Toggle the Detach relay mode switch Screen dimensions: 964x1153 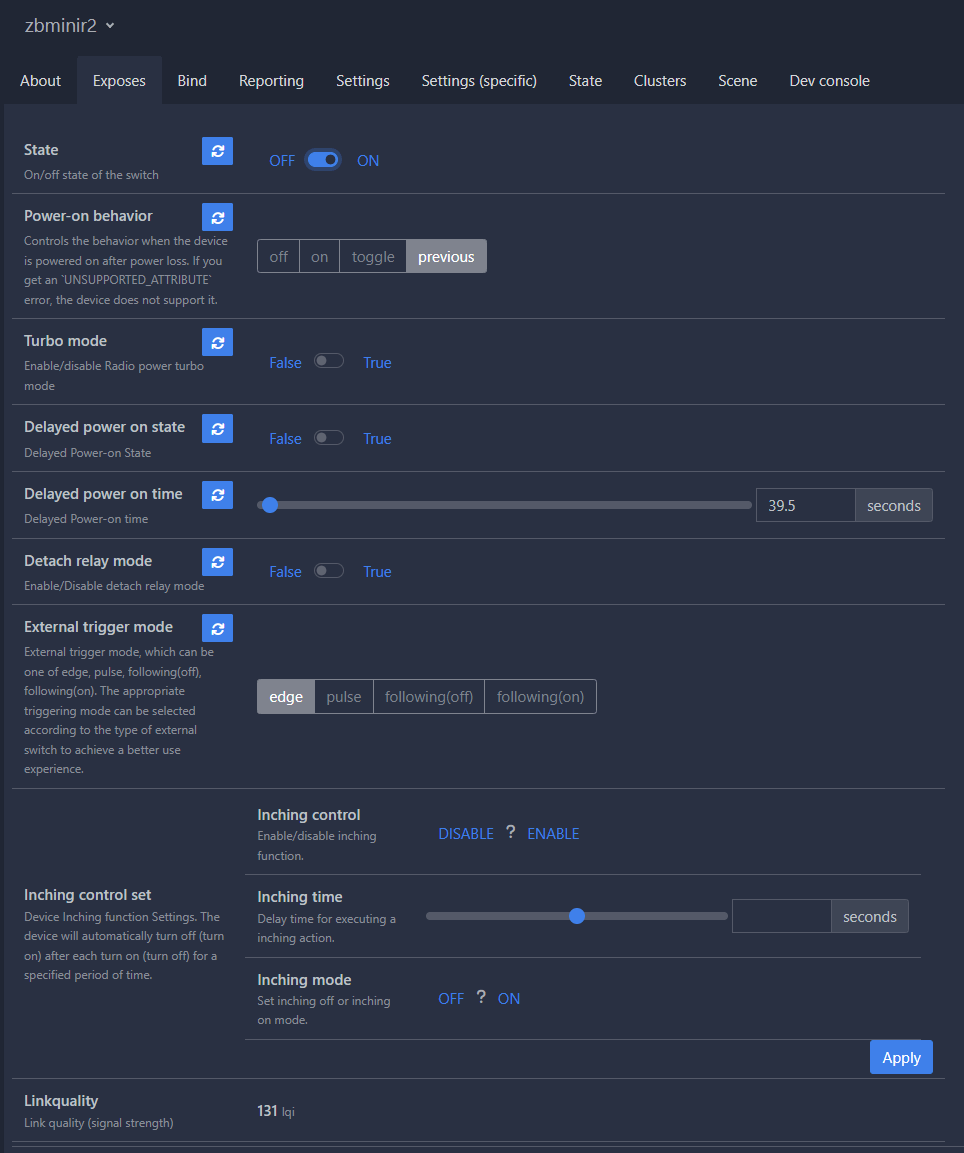click(329, 571)
